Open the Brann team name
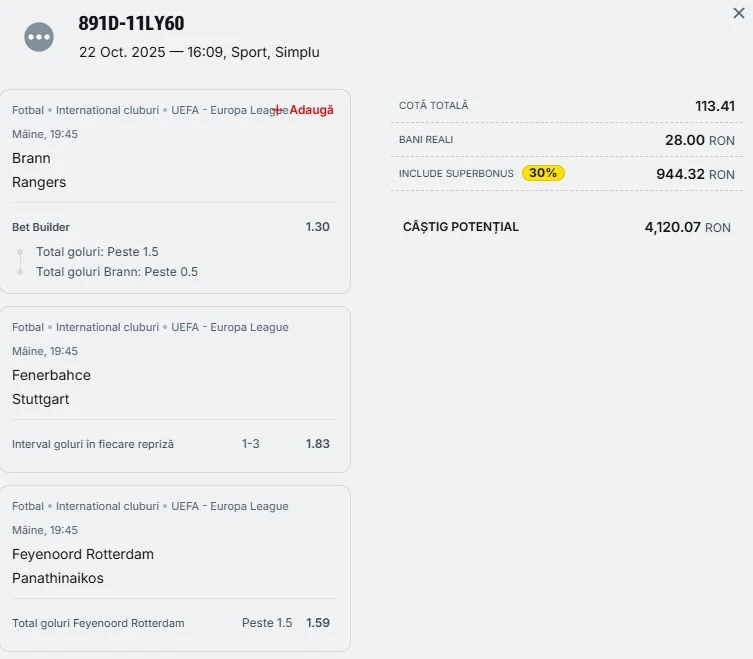Viewport: 753px width, 659px height. pyautogui.click(x=31, y=158)
